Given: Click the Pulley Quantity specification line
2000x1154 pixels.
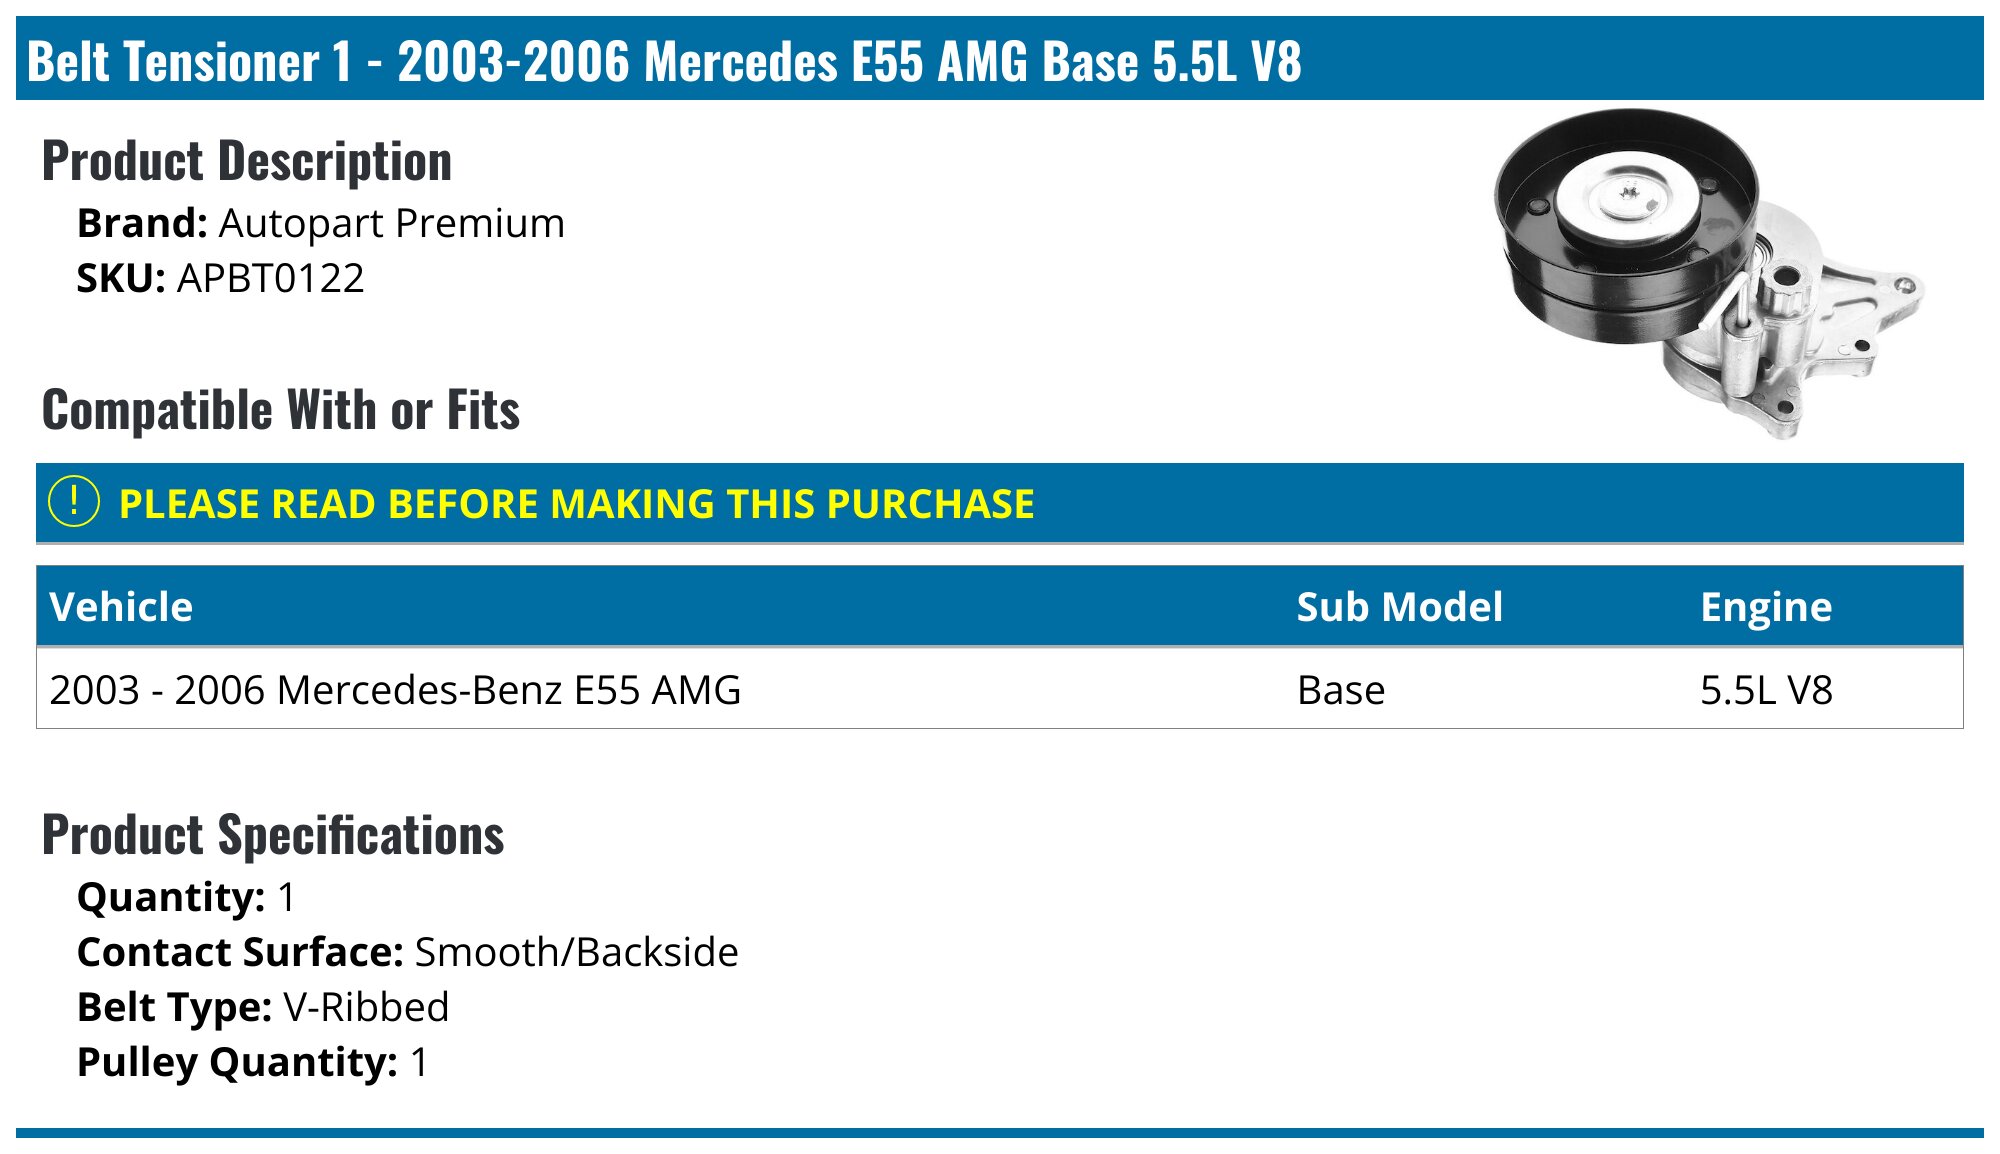Looking at the screenshot, I should (253, 1062).
